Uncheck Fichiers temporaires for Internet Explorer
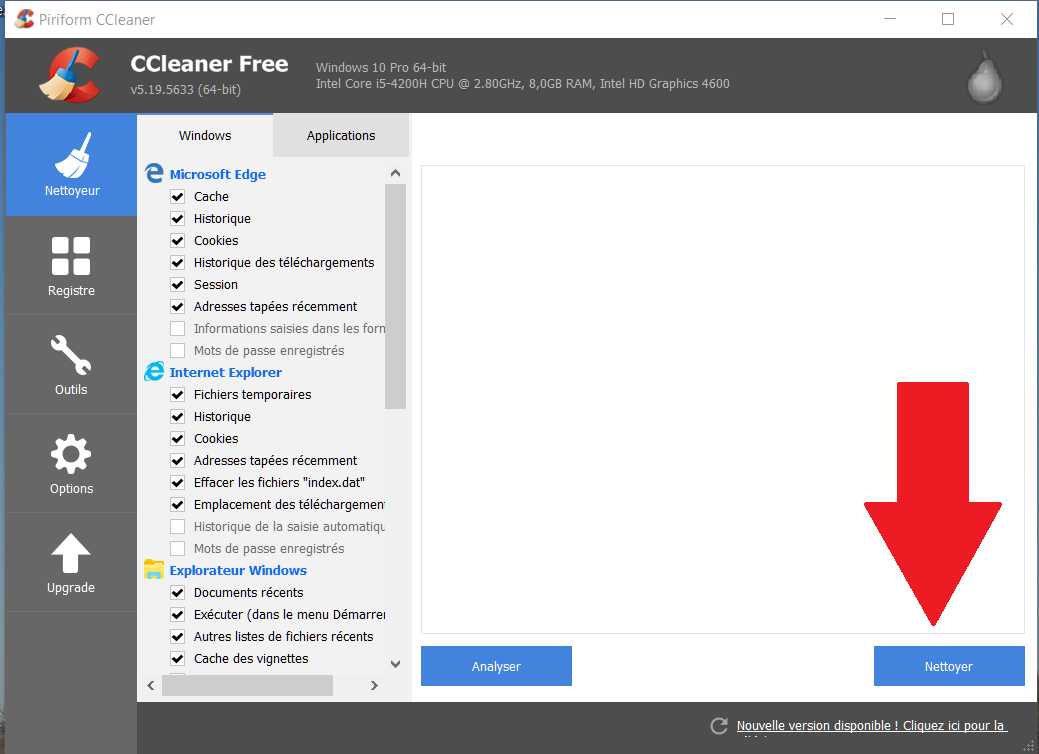1039x754 pixels. click(178, 395)
